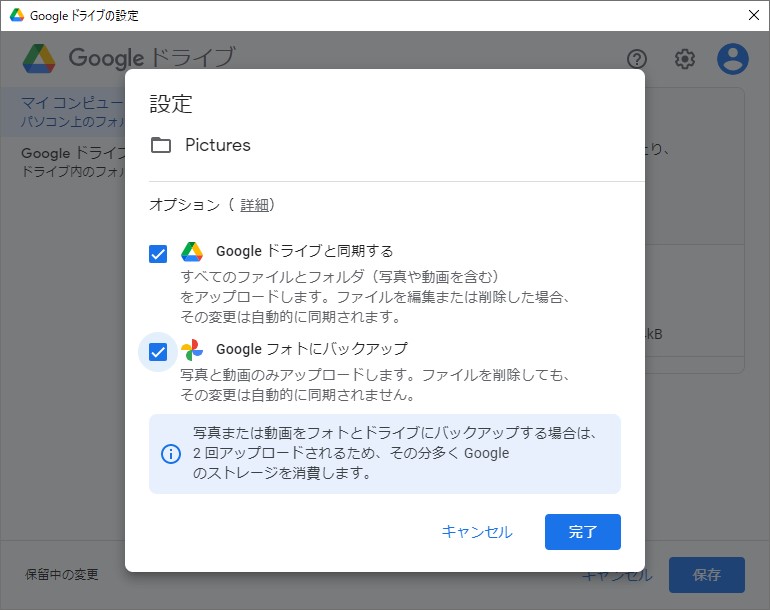The width and height of the screenshot is (770, 610).
Task: Select マイ コンピュータ tab in sidebar
Action: (63, 112)
